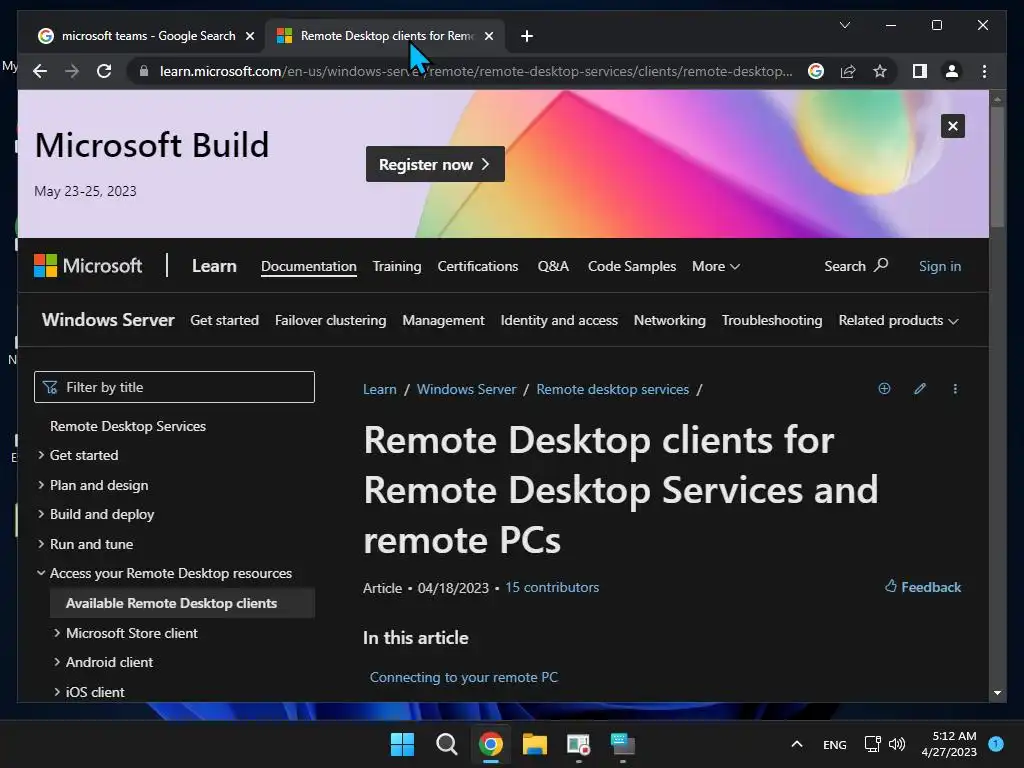Open Learn breadcrumb link

379,389
